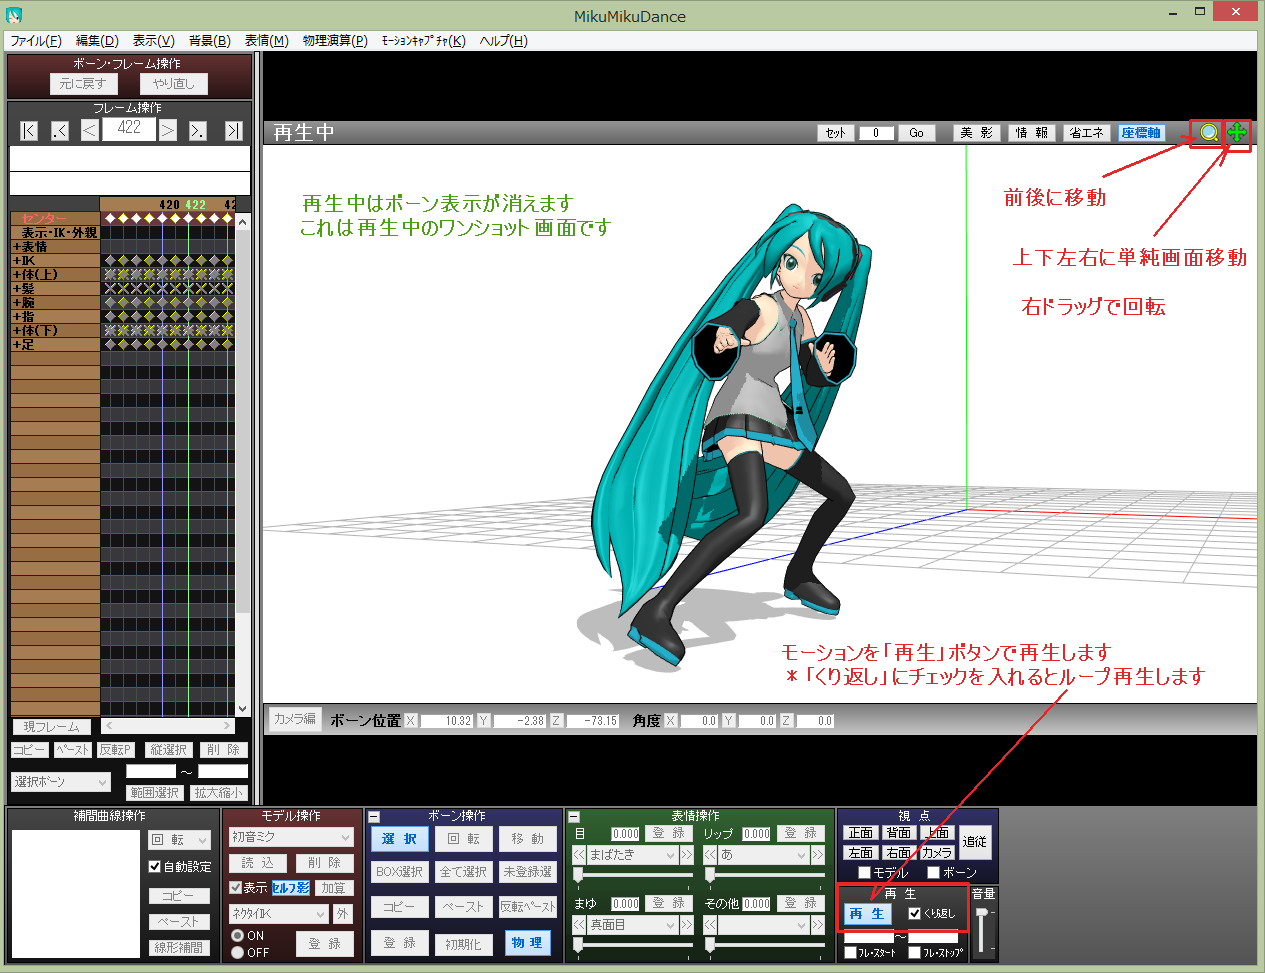Click the 正面 front view button
Viewport: 1265px width, 973px height.
[860, 833]
